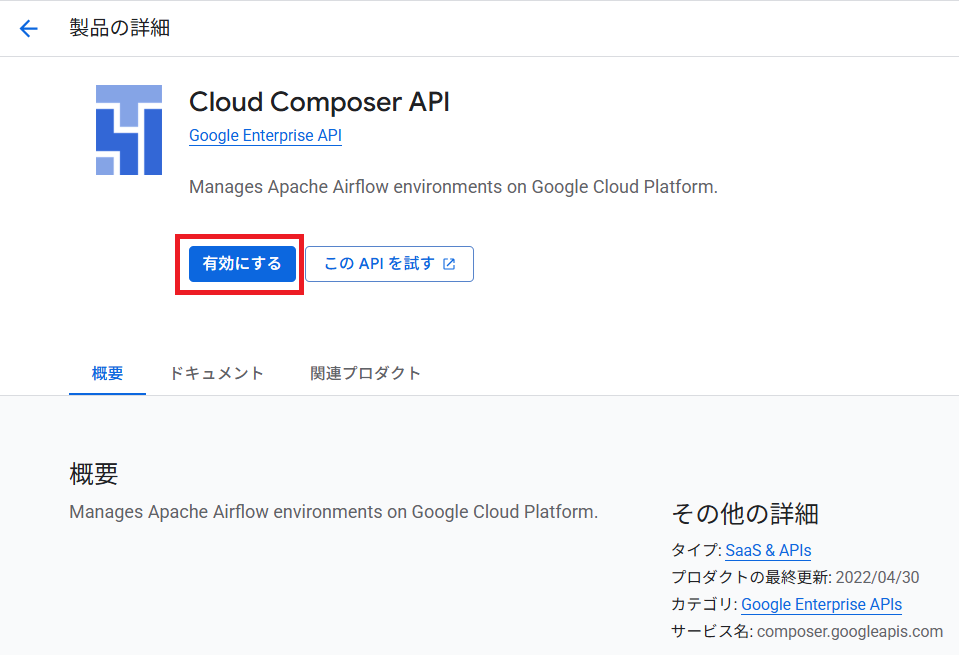Open the この API を試す button
The width and height of the screenshot is (959, 655).
pyautogui.click(x=390, y=264)
